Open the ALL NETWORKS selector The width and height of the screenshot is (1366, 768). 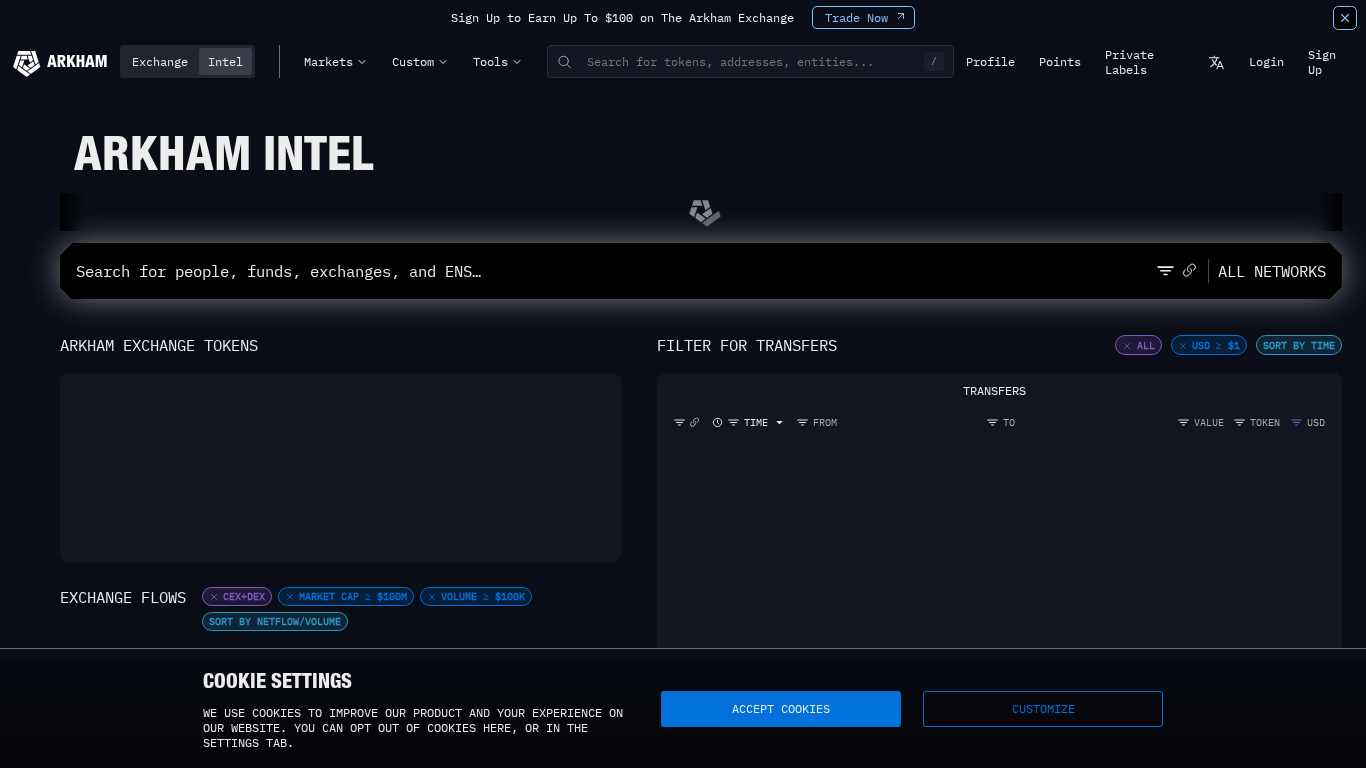click(x=1272, y=271)
